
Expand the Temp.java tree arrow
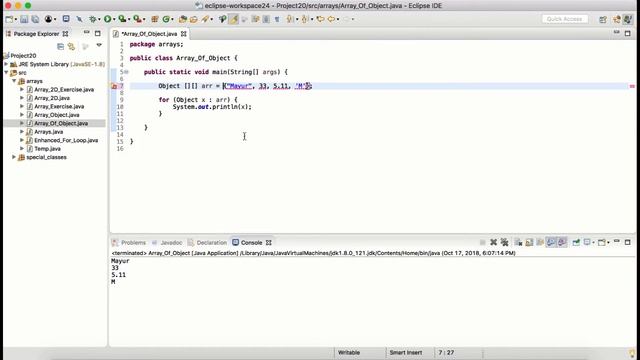pyautogui.click(x=22, y=149)
